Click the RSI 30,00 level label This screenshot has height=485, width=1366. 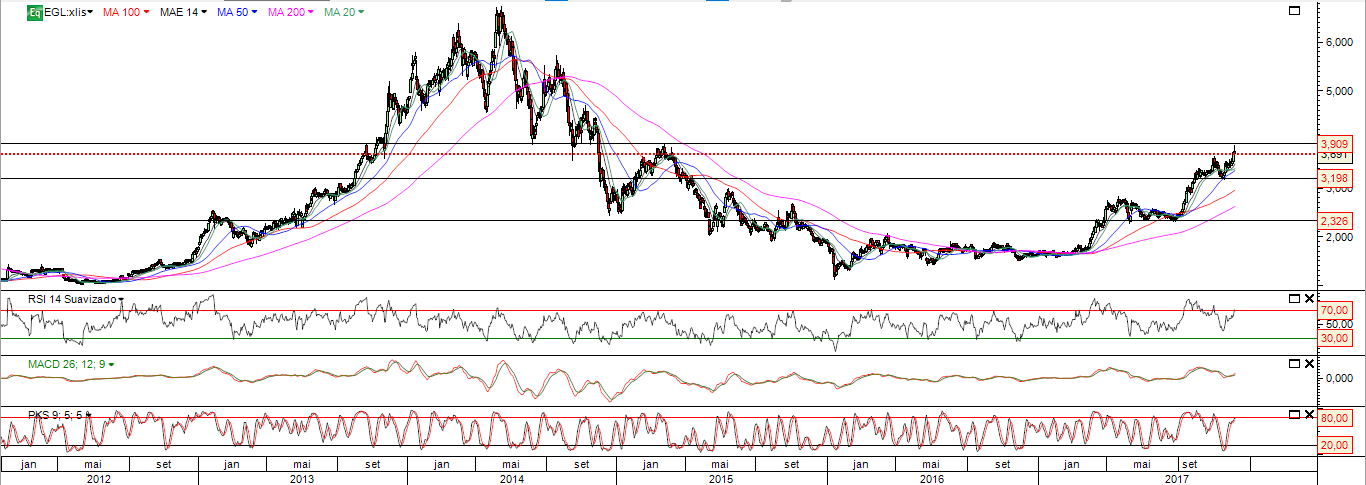click(1334, 339)
